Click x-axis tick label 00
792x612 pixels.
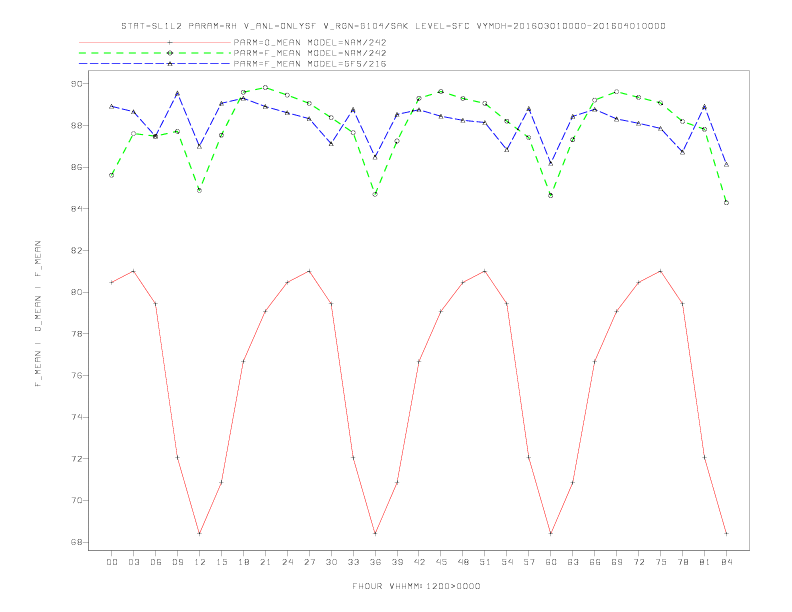pyautogui.click(x=112, y=562)
